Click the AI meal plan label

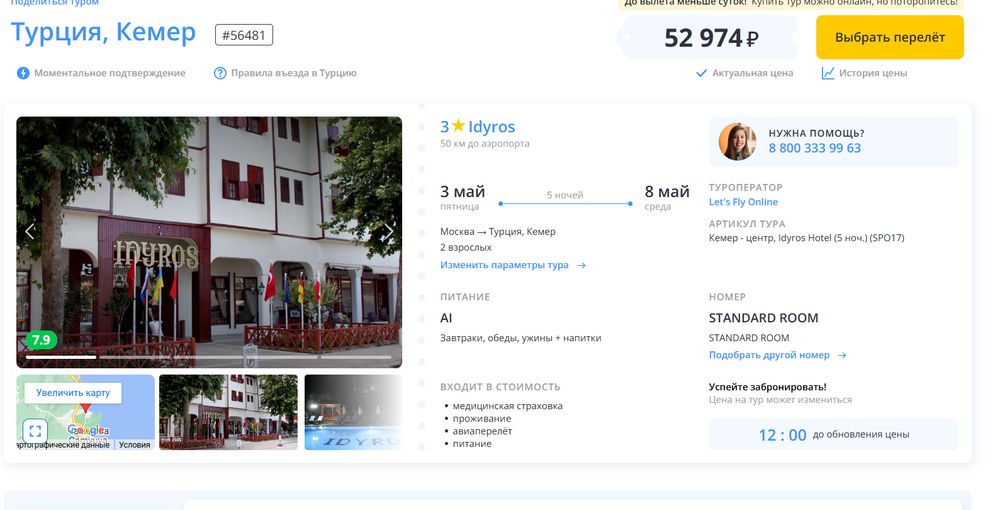coord(446,318)
